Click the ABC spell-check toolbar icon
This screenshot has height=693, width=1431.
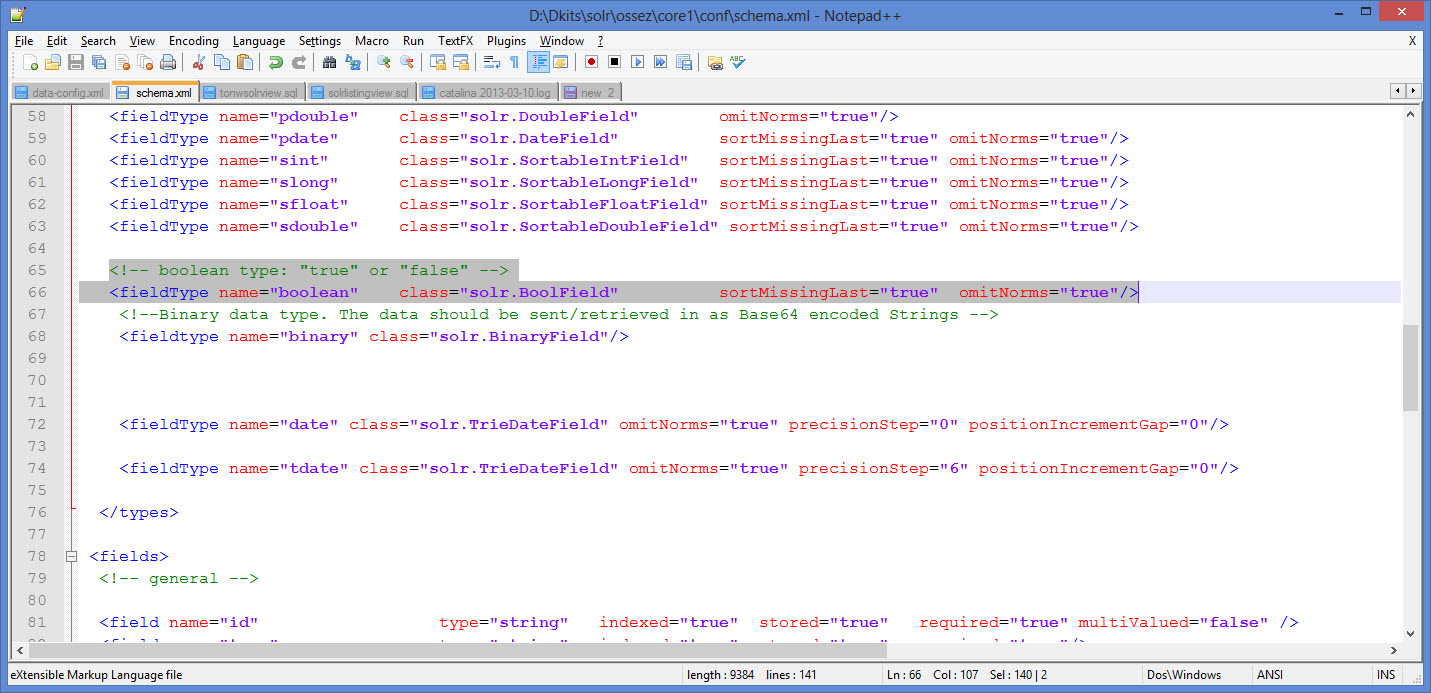click(737, 62)
